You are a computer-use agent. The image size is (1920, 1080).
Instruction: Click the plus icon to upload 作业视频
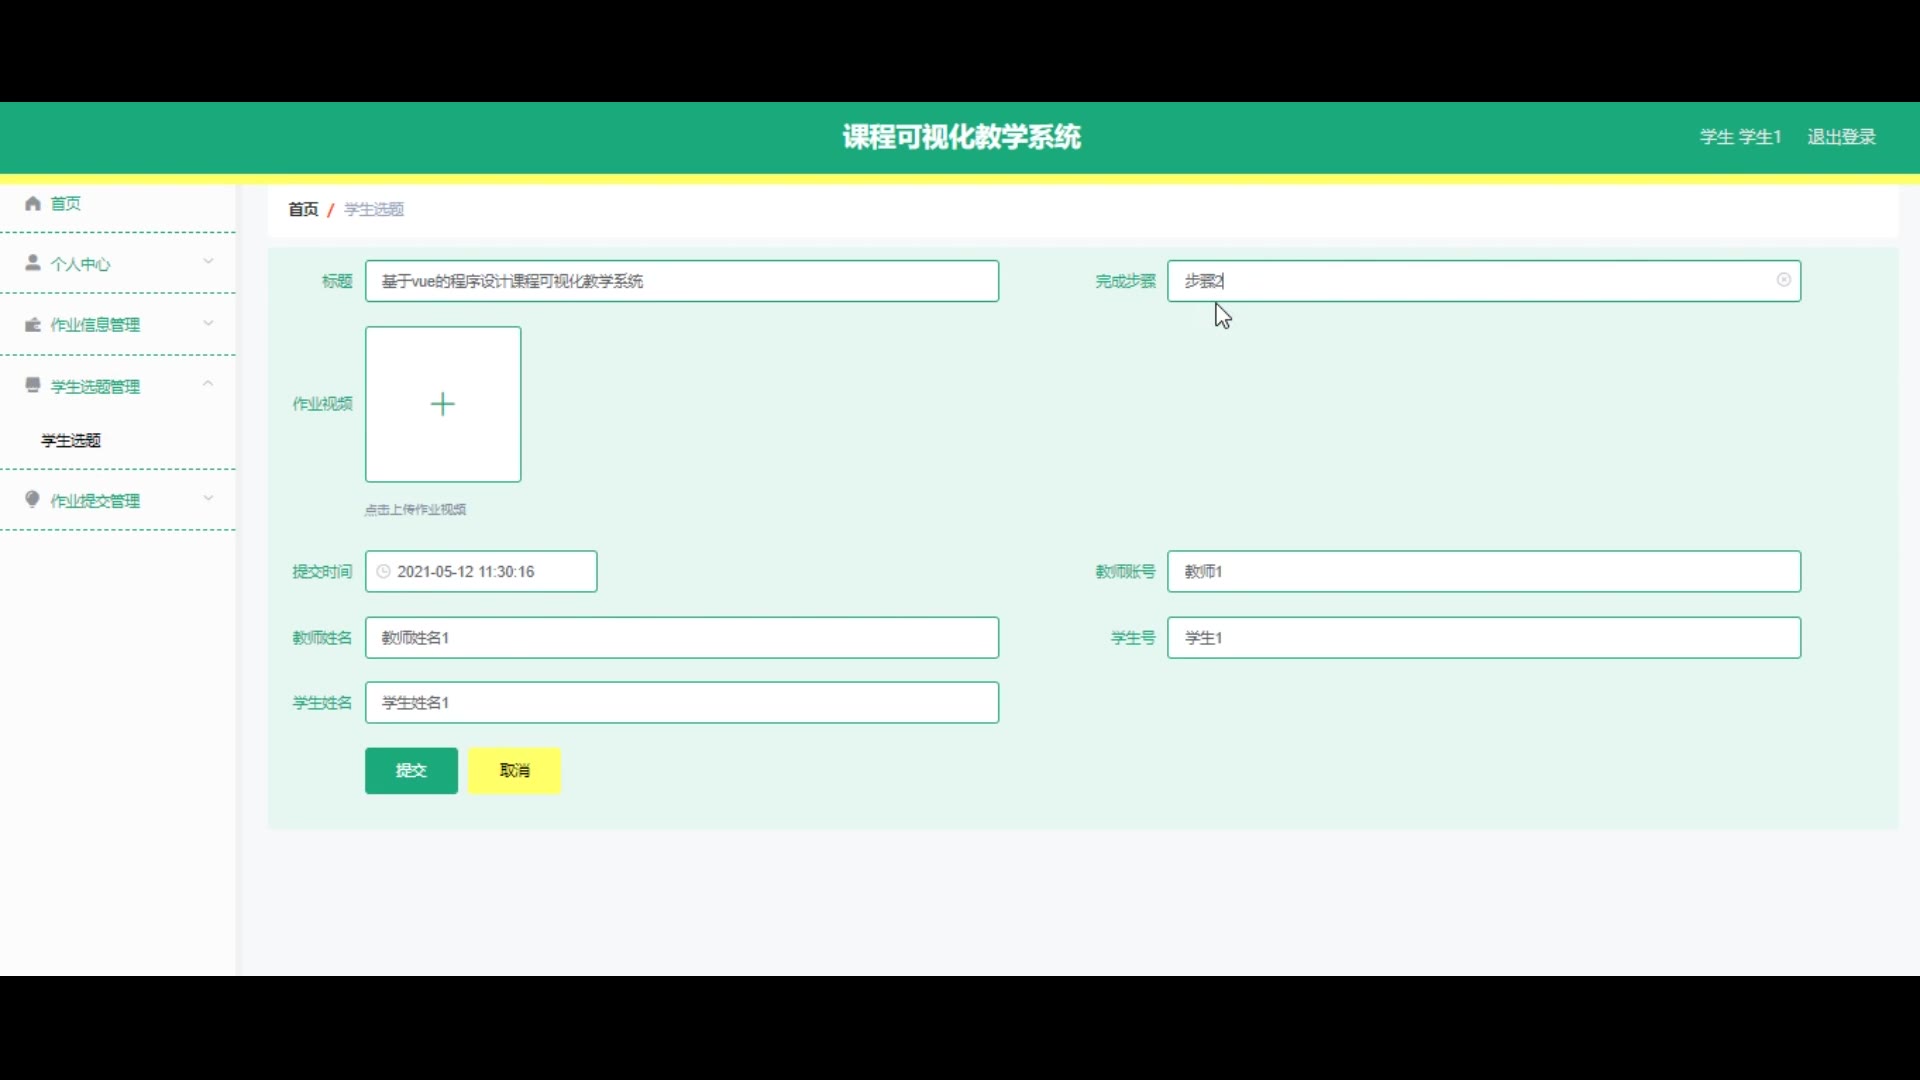coord(443,404)
